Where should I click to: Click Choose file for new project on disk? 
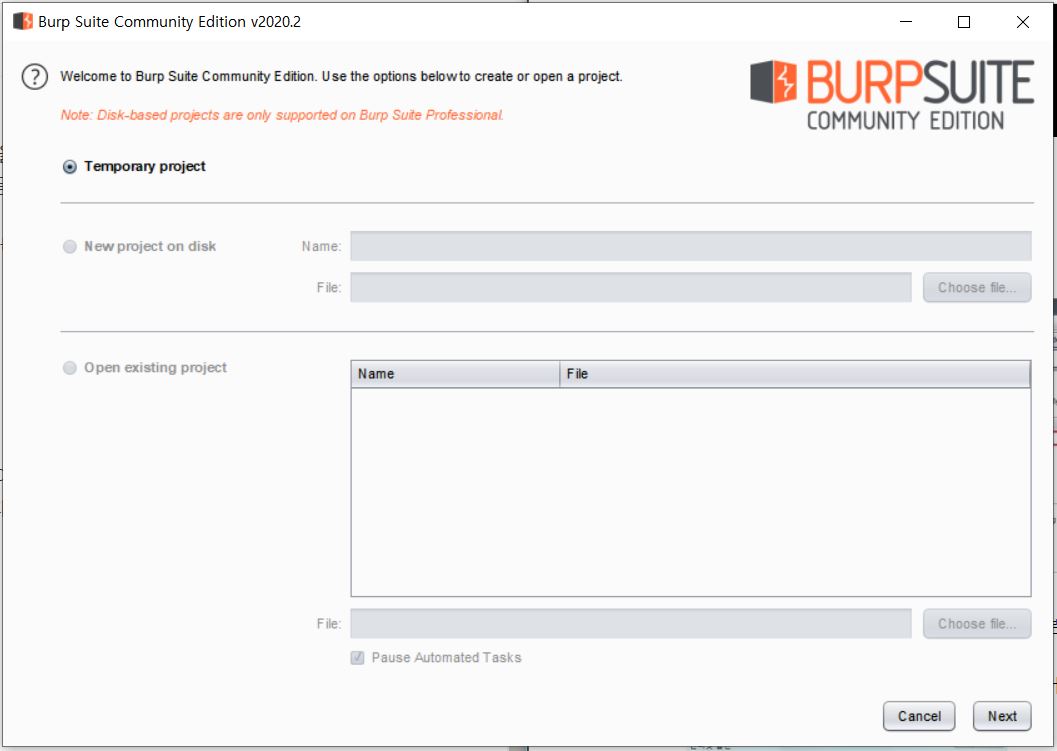pos(977,288)
